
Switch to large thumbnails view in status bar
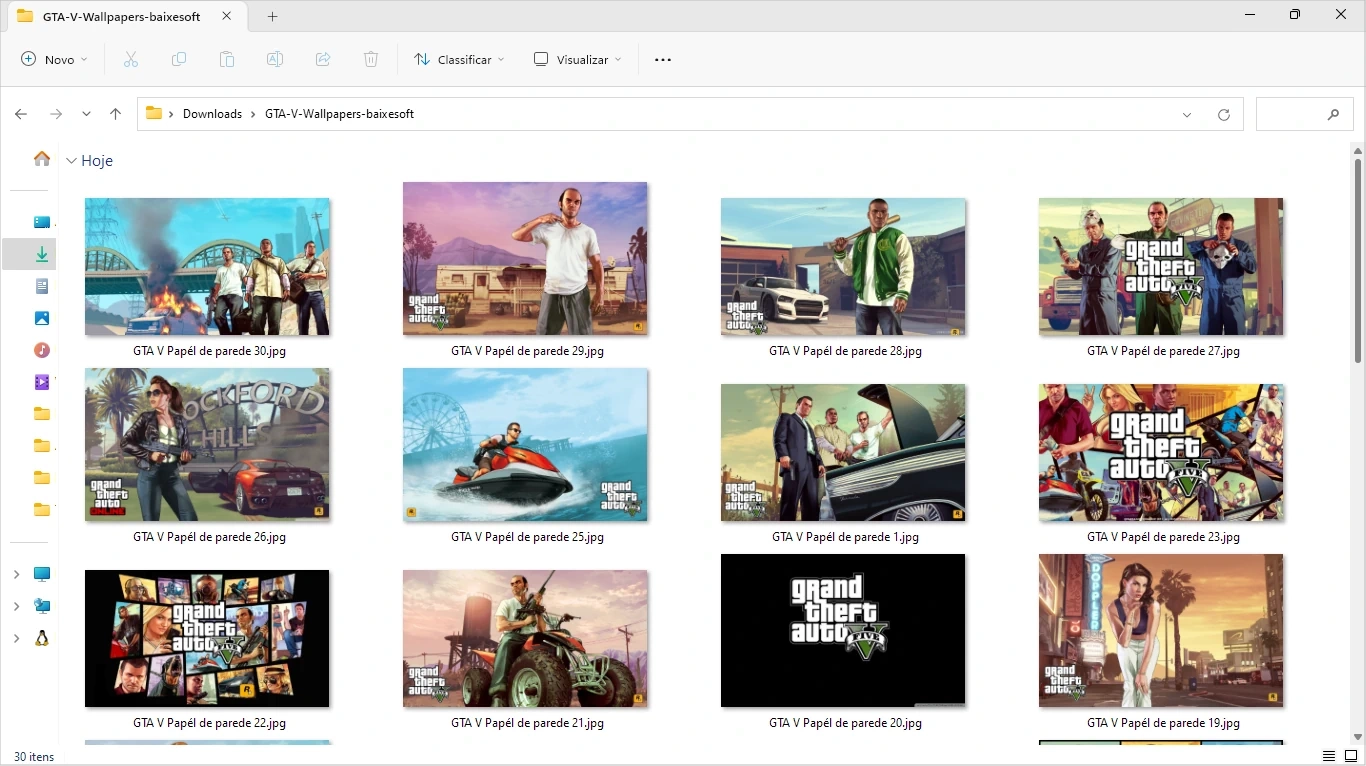pyautogui.click(x=1353, y=756)
